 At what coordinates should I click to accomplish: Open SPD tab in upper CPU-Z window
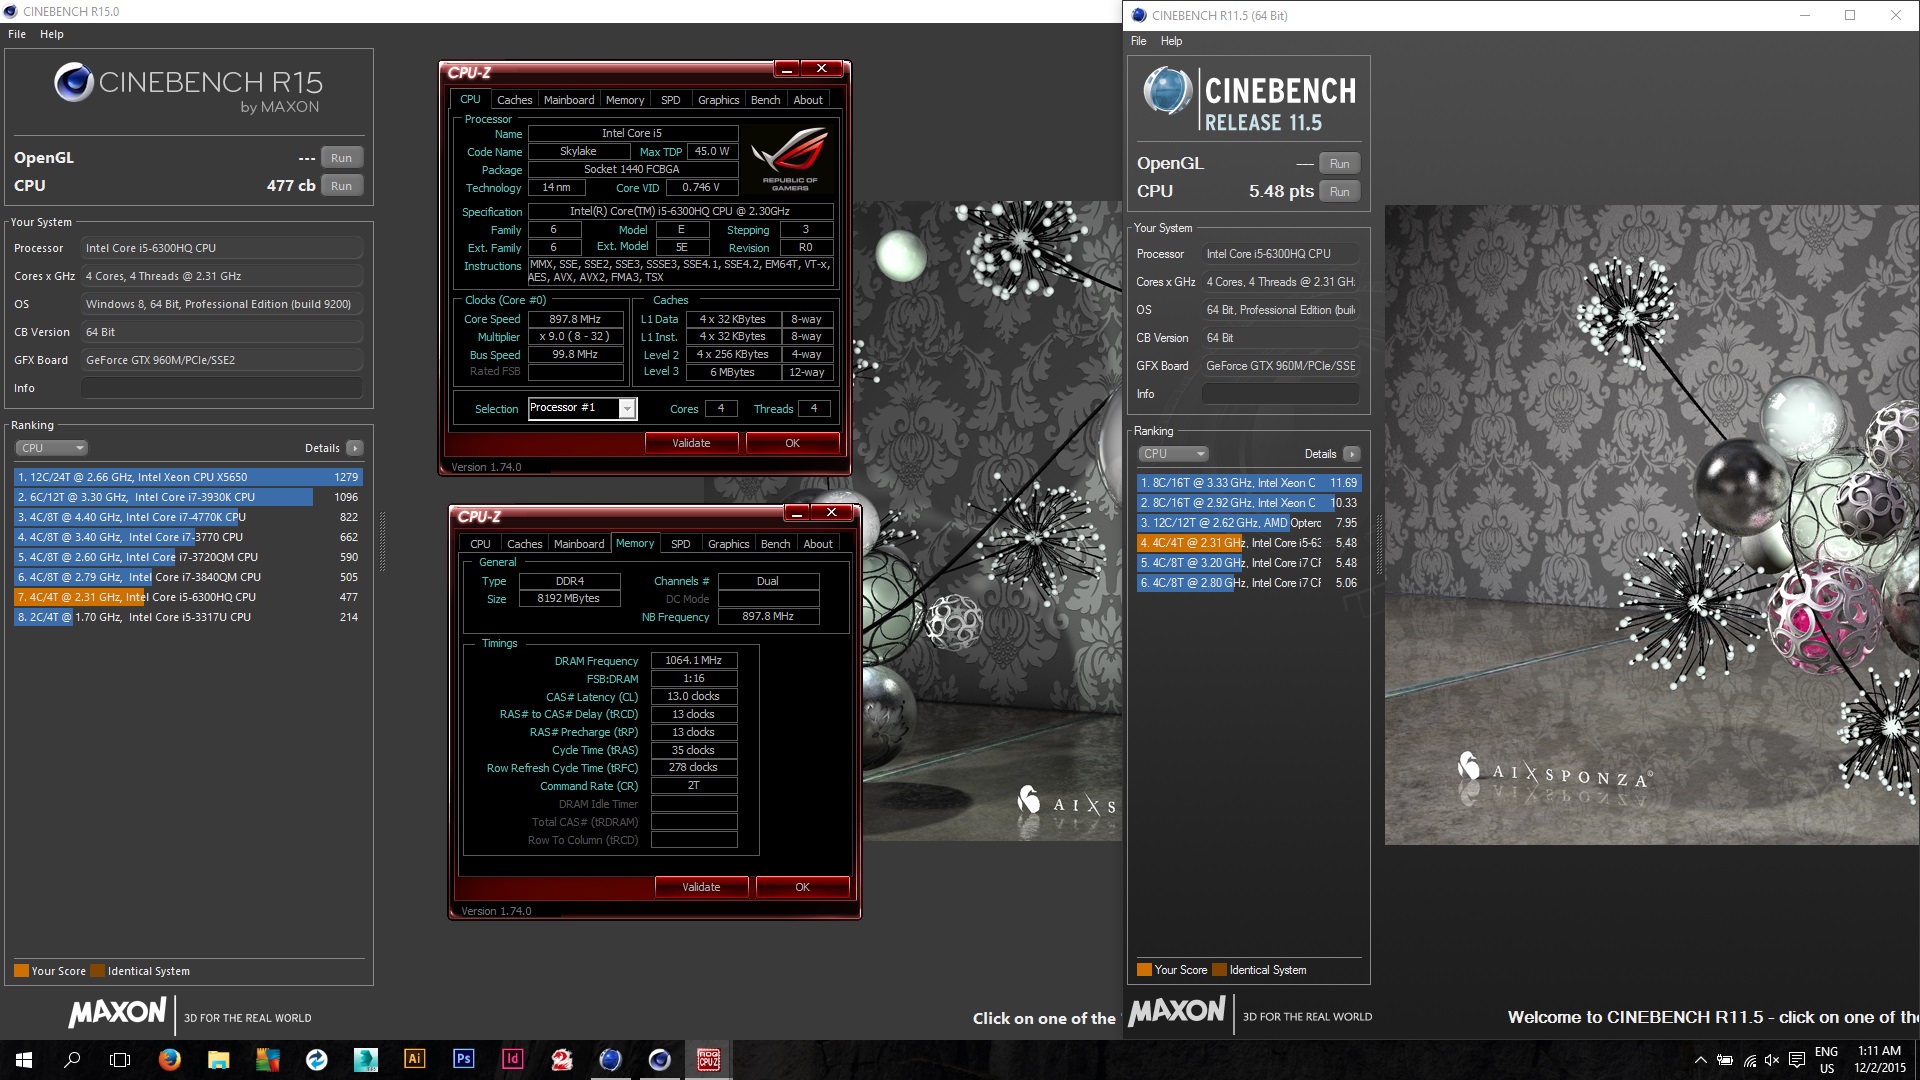tap(671, 100)
